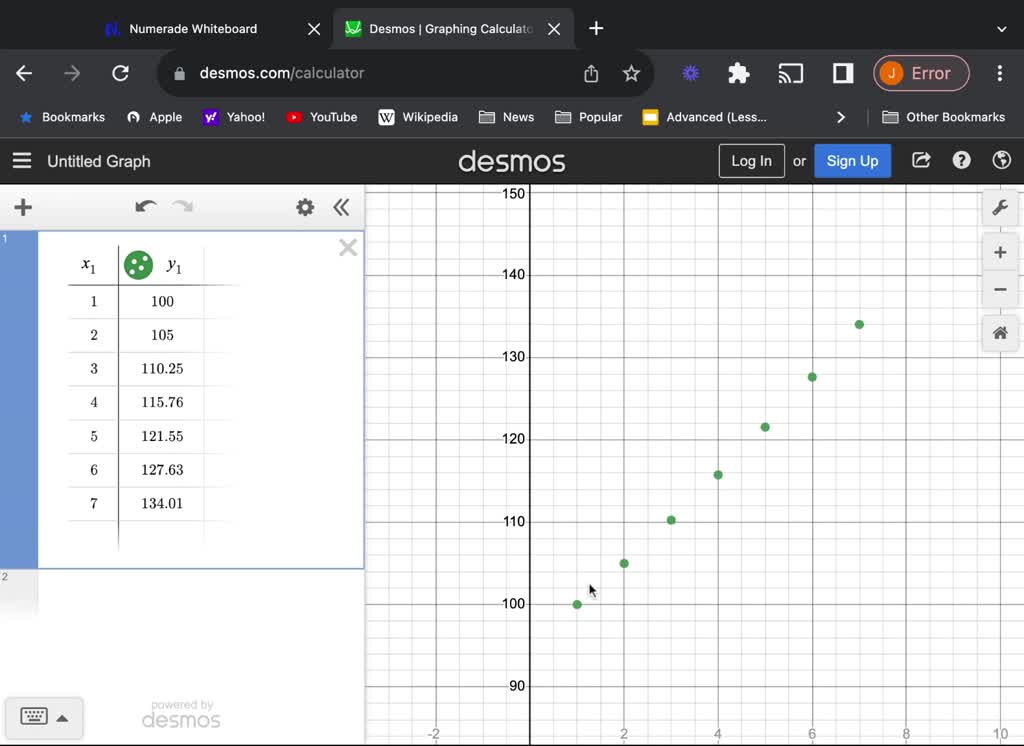Image resolution: width=1024 pixels, height=746 pixels.
Task: Delete the table with the X icon
Action: pos(348,248)
